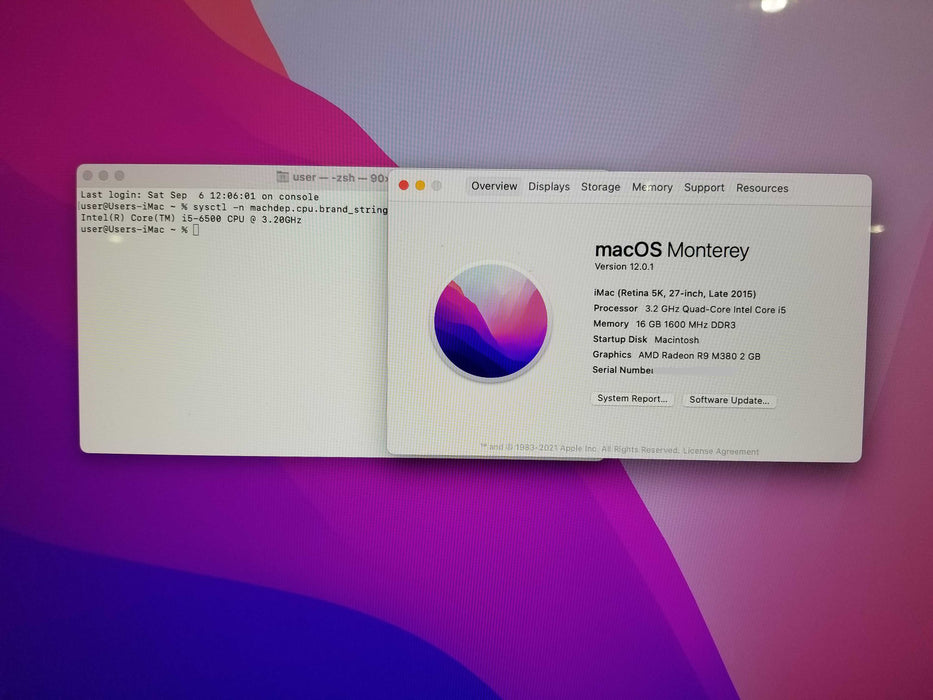This screenshot has width=933, height=700.
Task: Click the Processor label
Action: [615, 308]
